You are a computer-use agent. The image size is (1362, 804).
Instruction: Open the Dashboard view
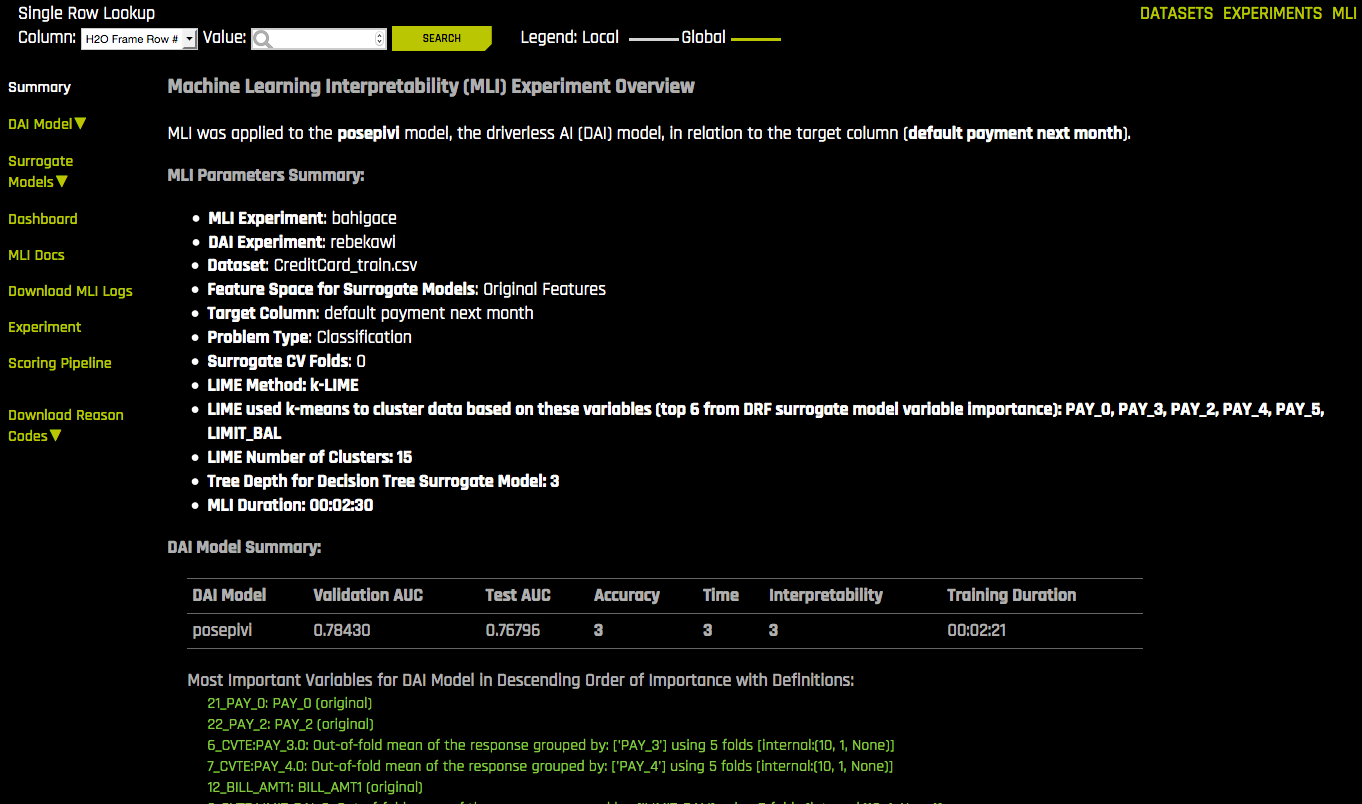point(42,219)
